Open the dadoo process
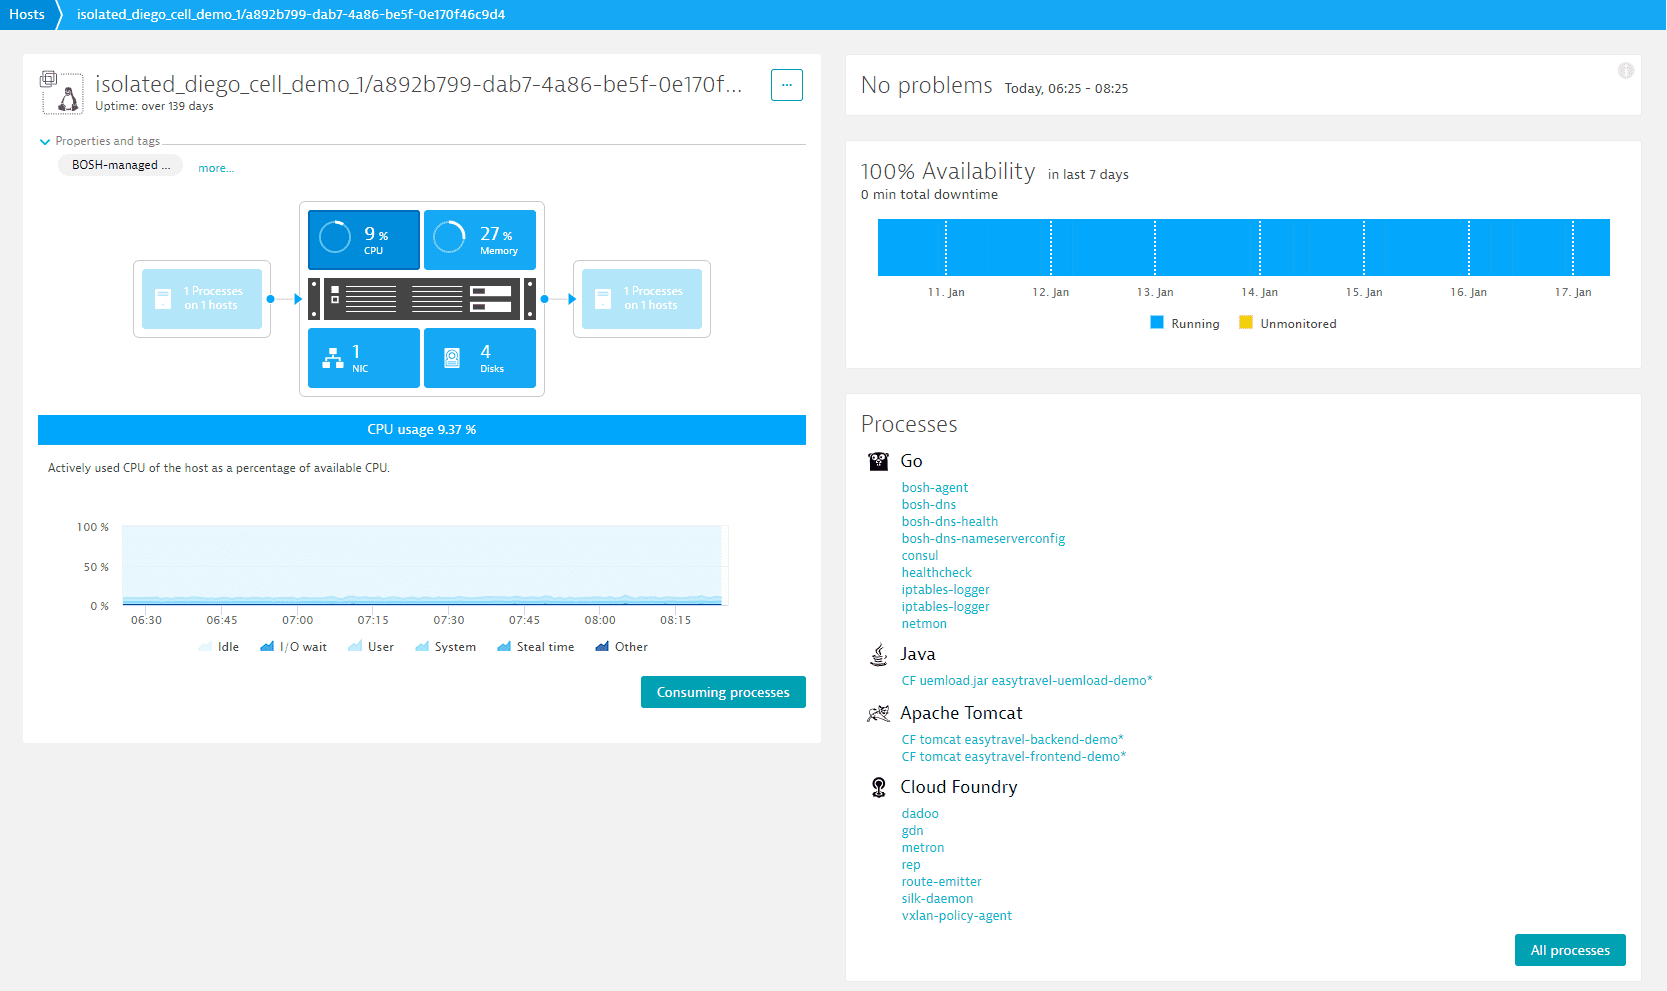Viewport: 1667px width, 991px height. [920, 814]
